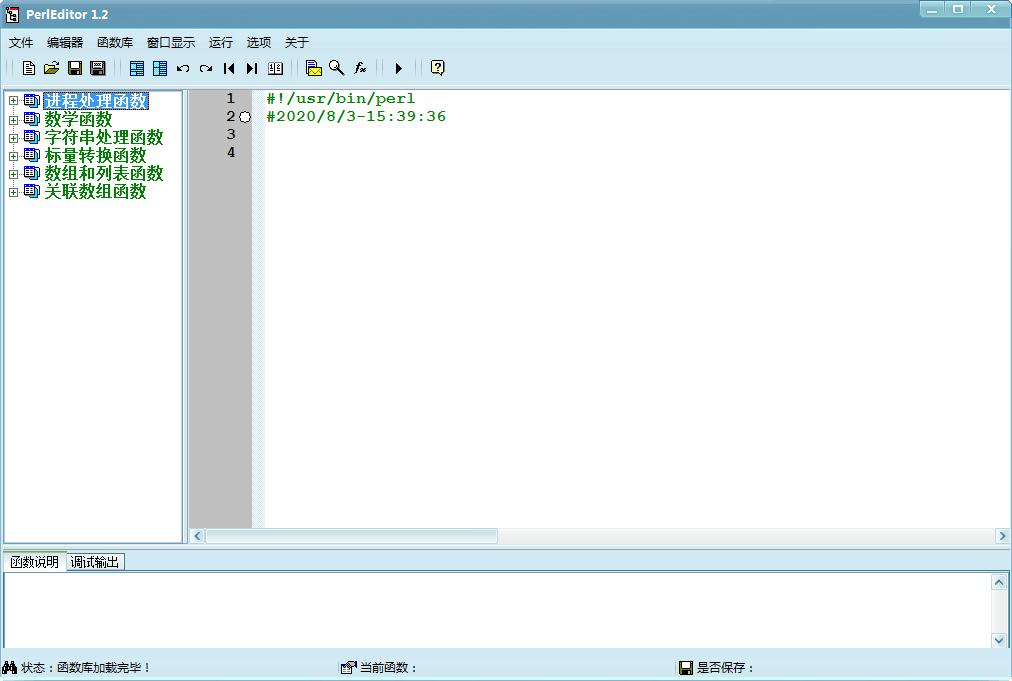
Task: Save the file using the single floppy icon
Action: point(75,68)
